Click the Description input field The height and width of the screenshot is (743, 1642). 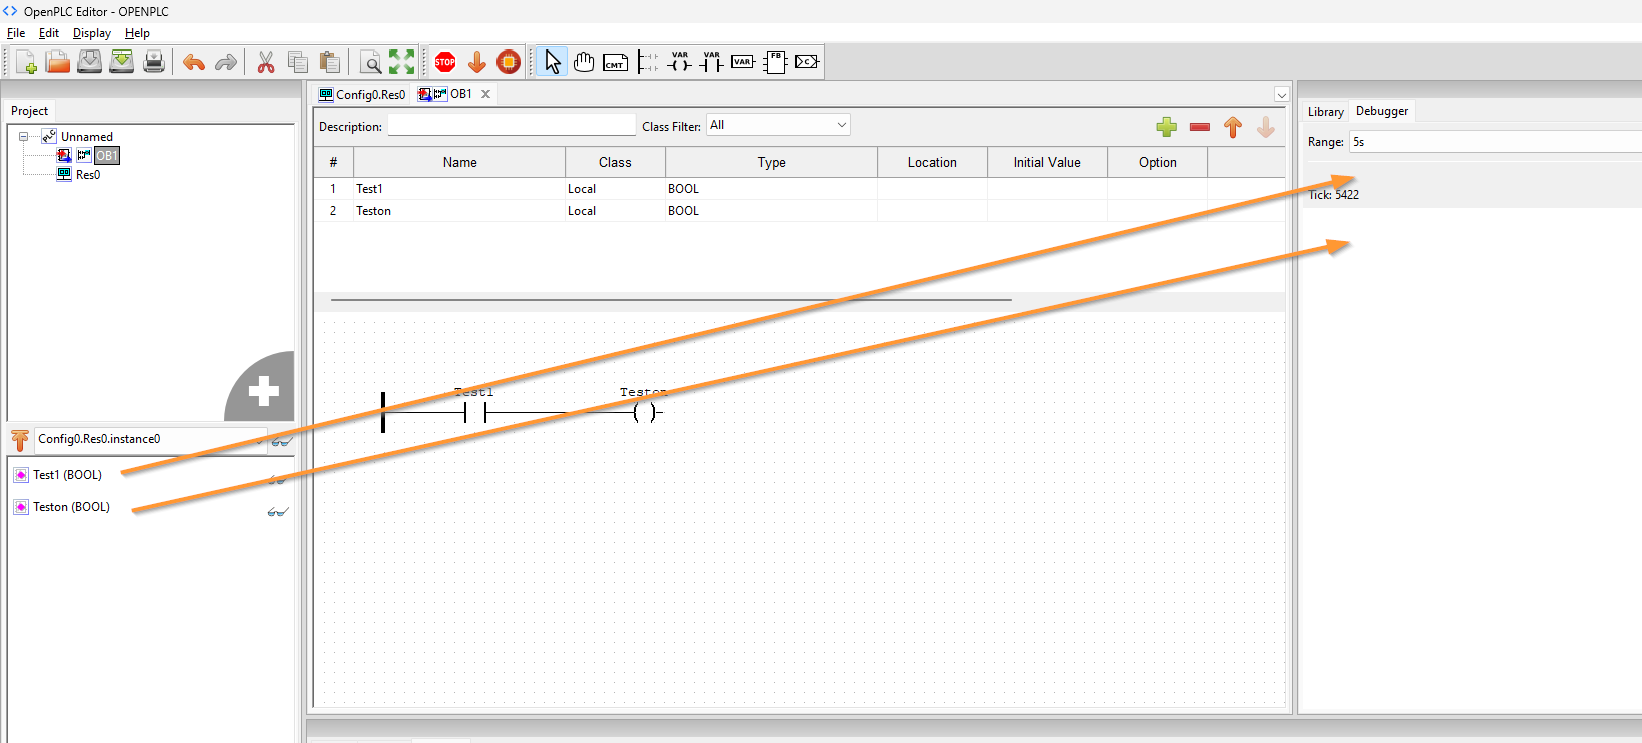click(x=511, y=126)
